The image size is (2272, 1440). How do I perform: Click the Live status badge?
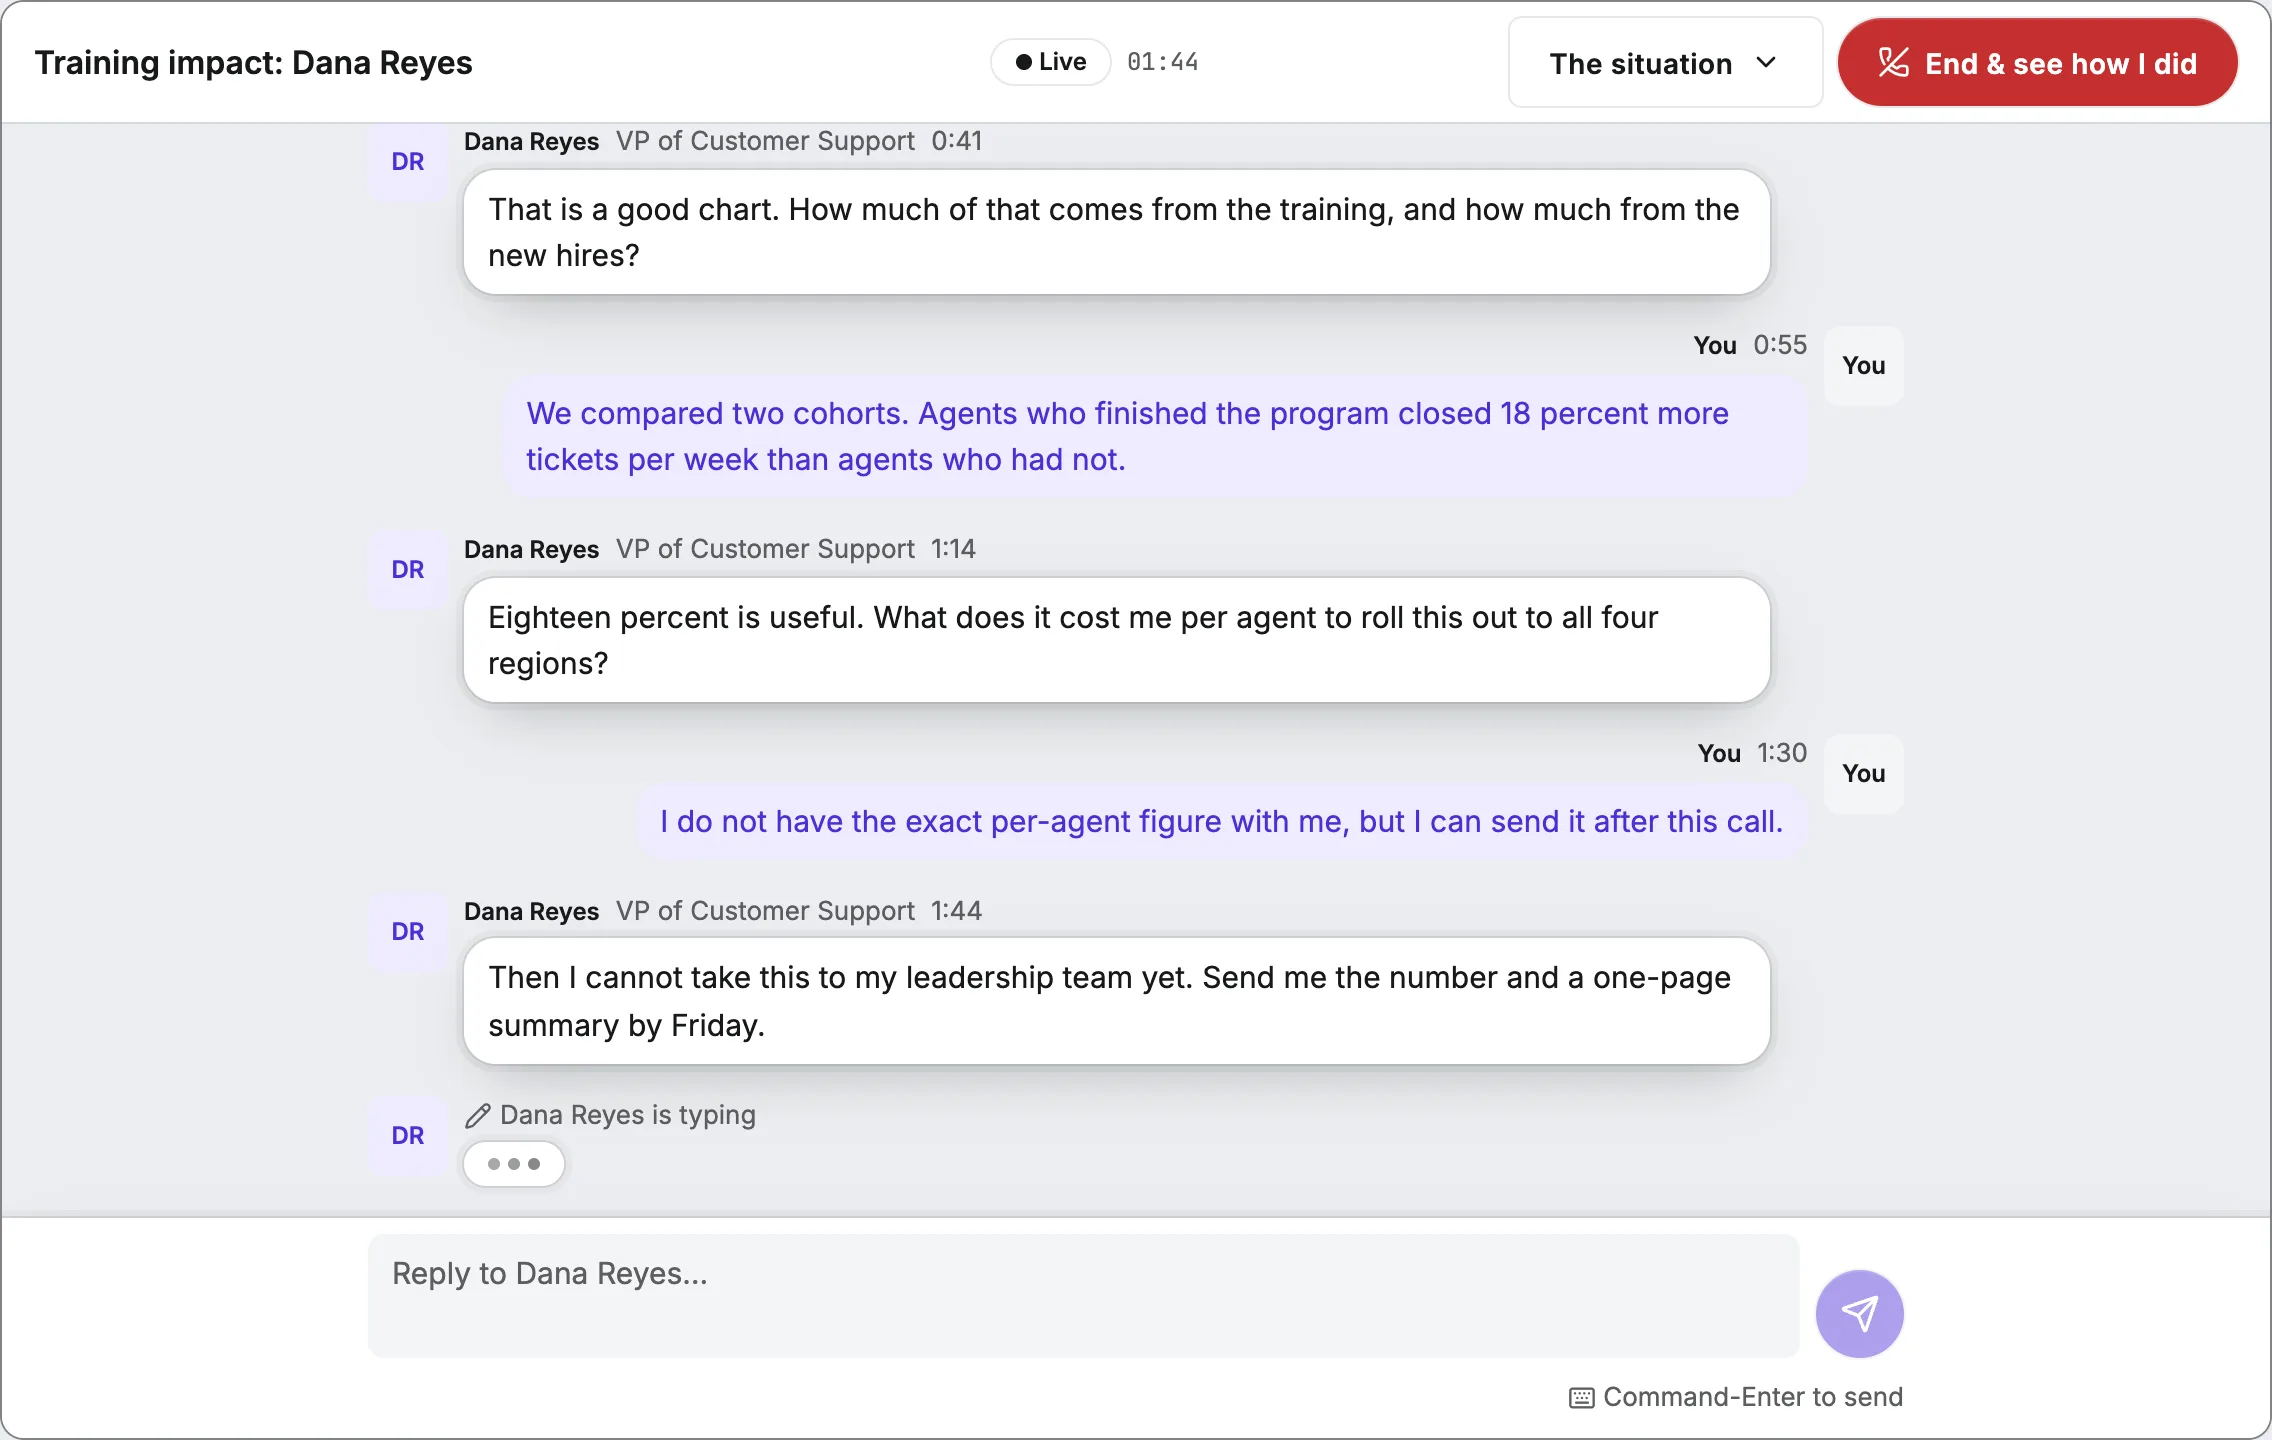1051,62
